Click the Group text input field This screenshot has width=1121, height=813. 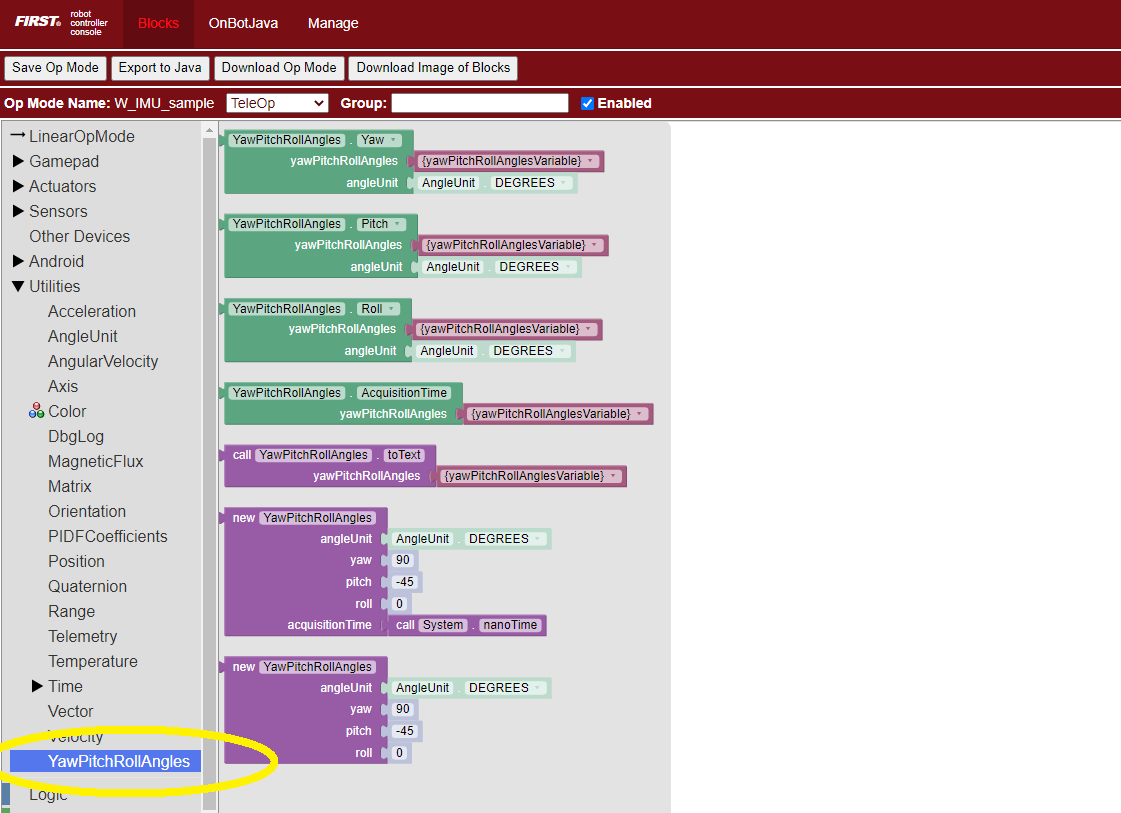[479, 103]
